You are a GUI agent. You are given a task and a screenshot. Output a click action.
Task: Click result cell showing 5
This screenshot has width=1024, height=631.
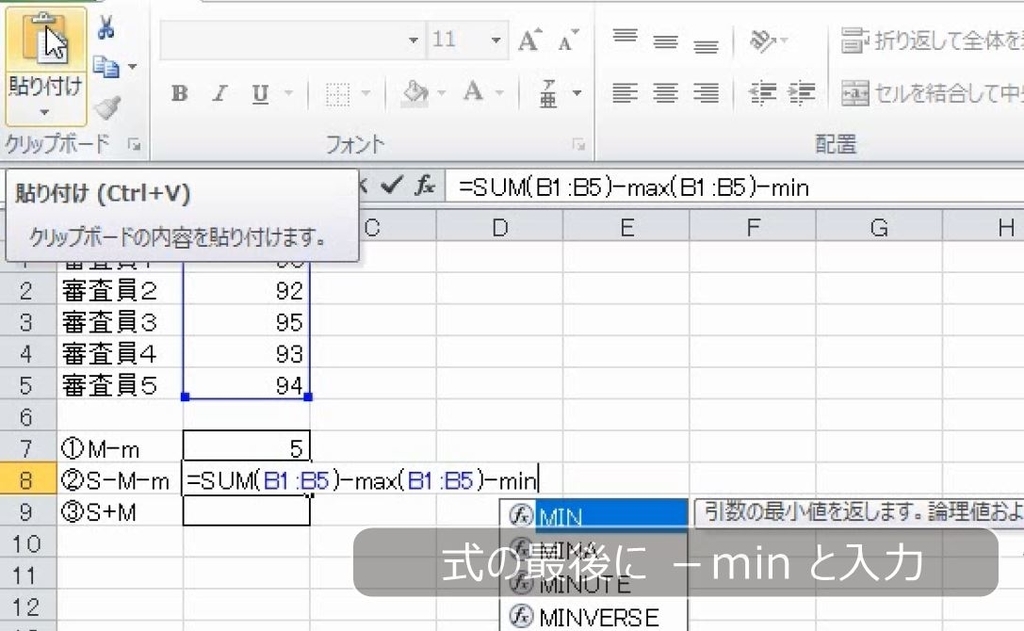pos(246,448)
